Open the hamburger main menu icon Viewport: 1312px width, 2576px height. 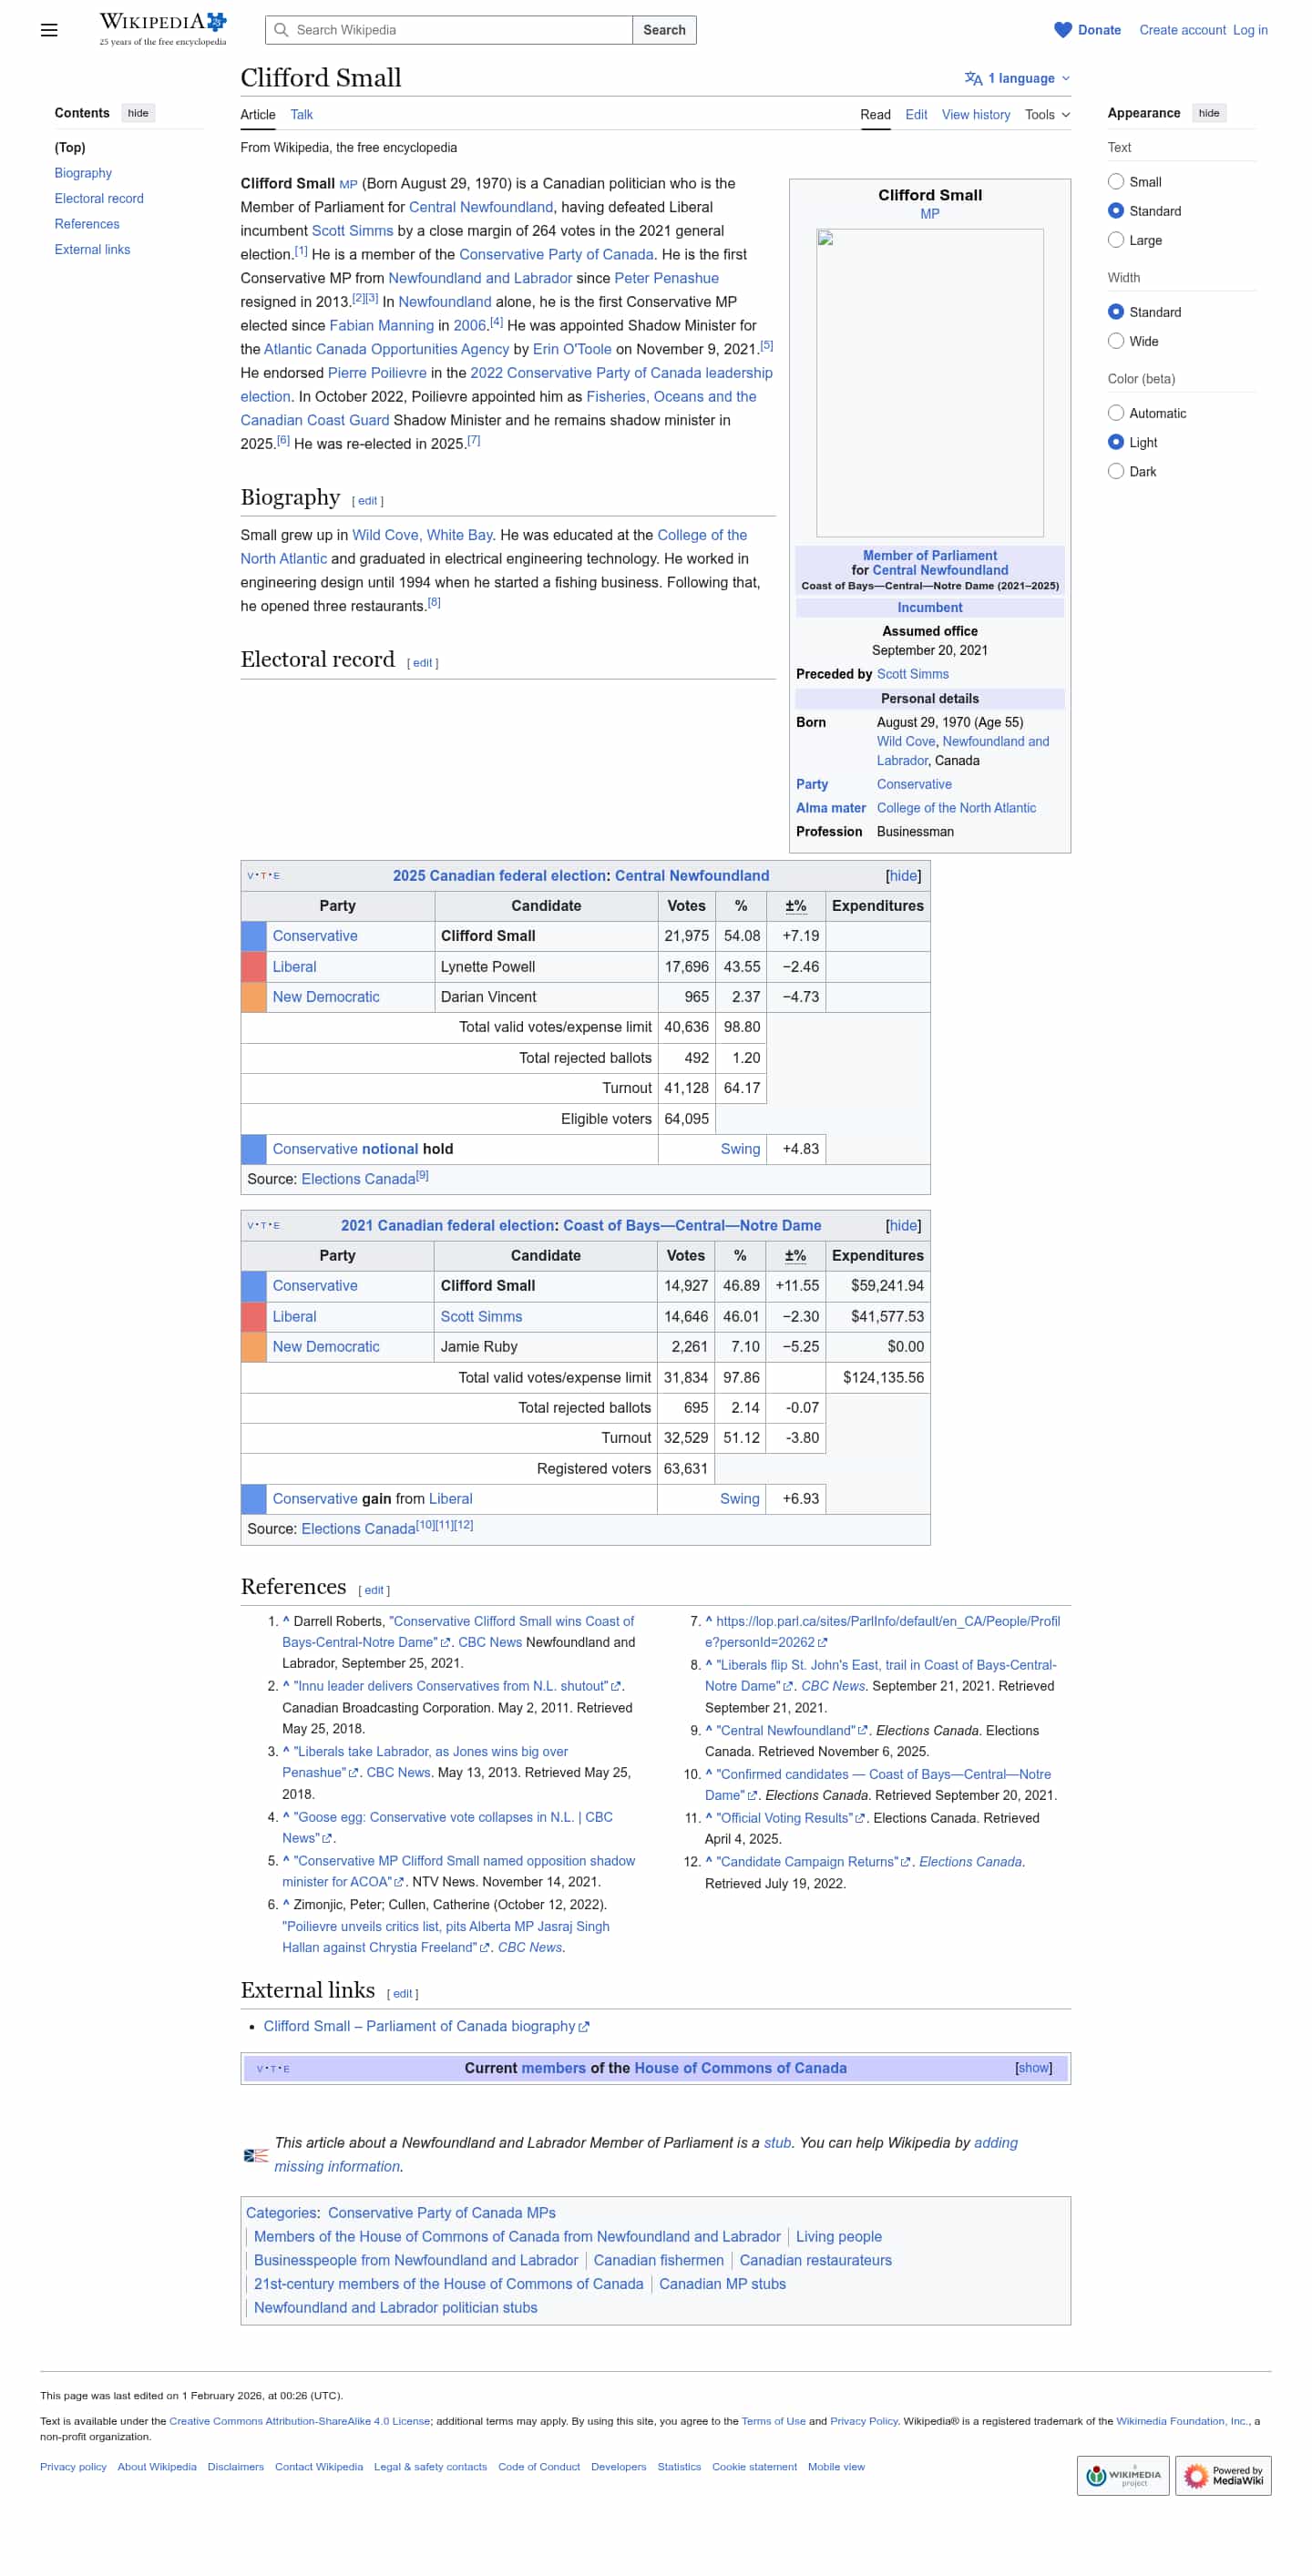tap(48, 30)
